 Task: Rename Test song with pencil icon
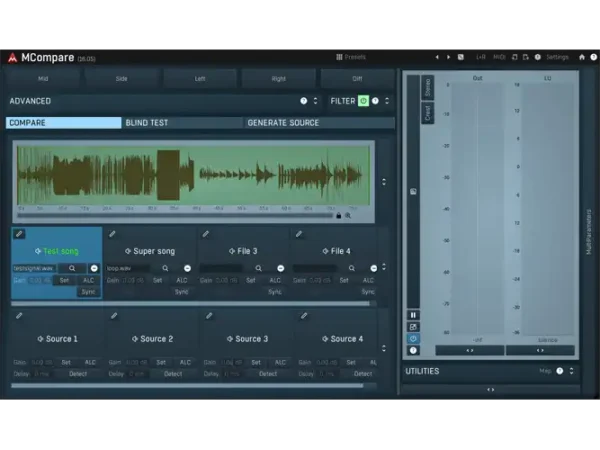[x=19, y=234]
